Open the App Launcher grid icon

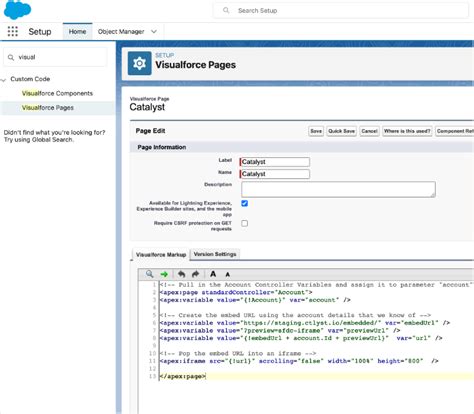[13, 31]
